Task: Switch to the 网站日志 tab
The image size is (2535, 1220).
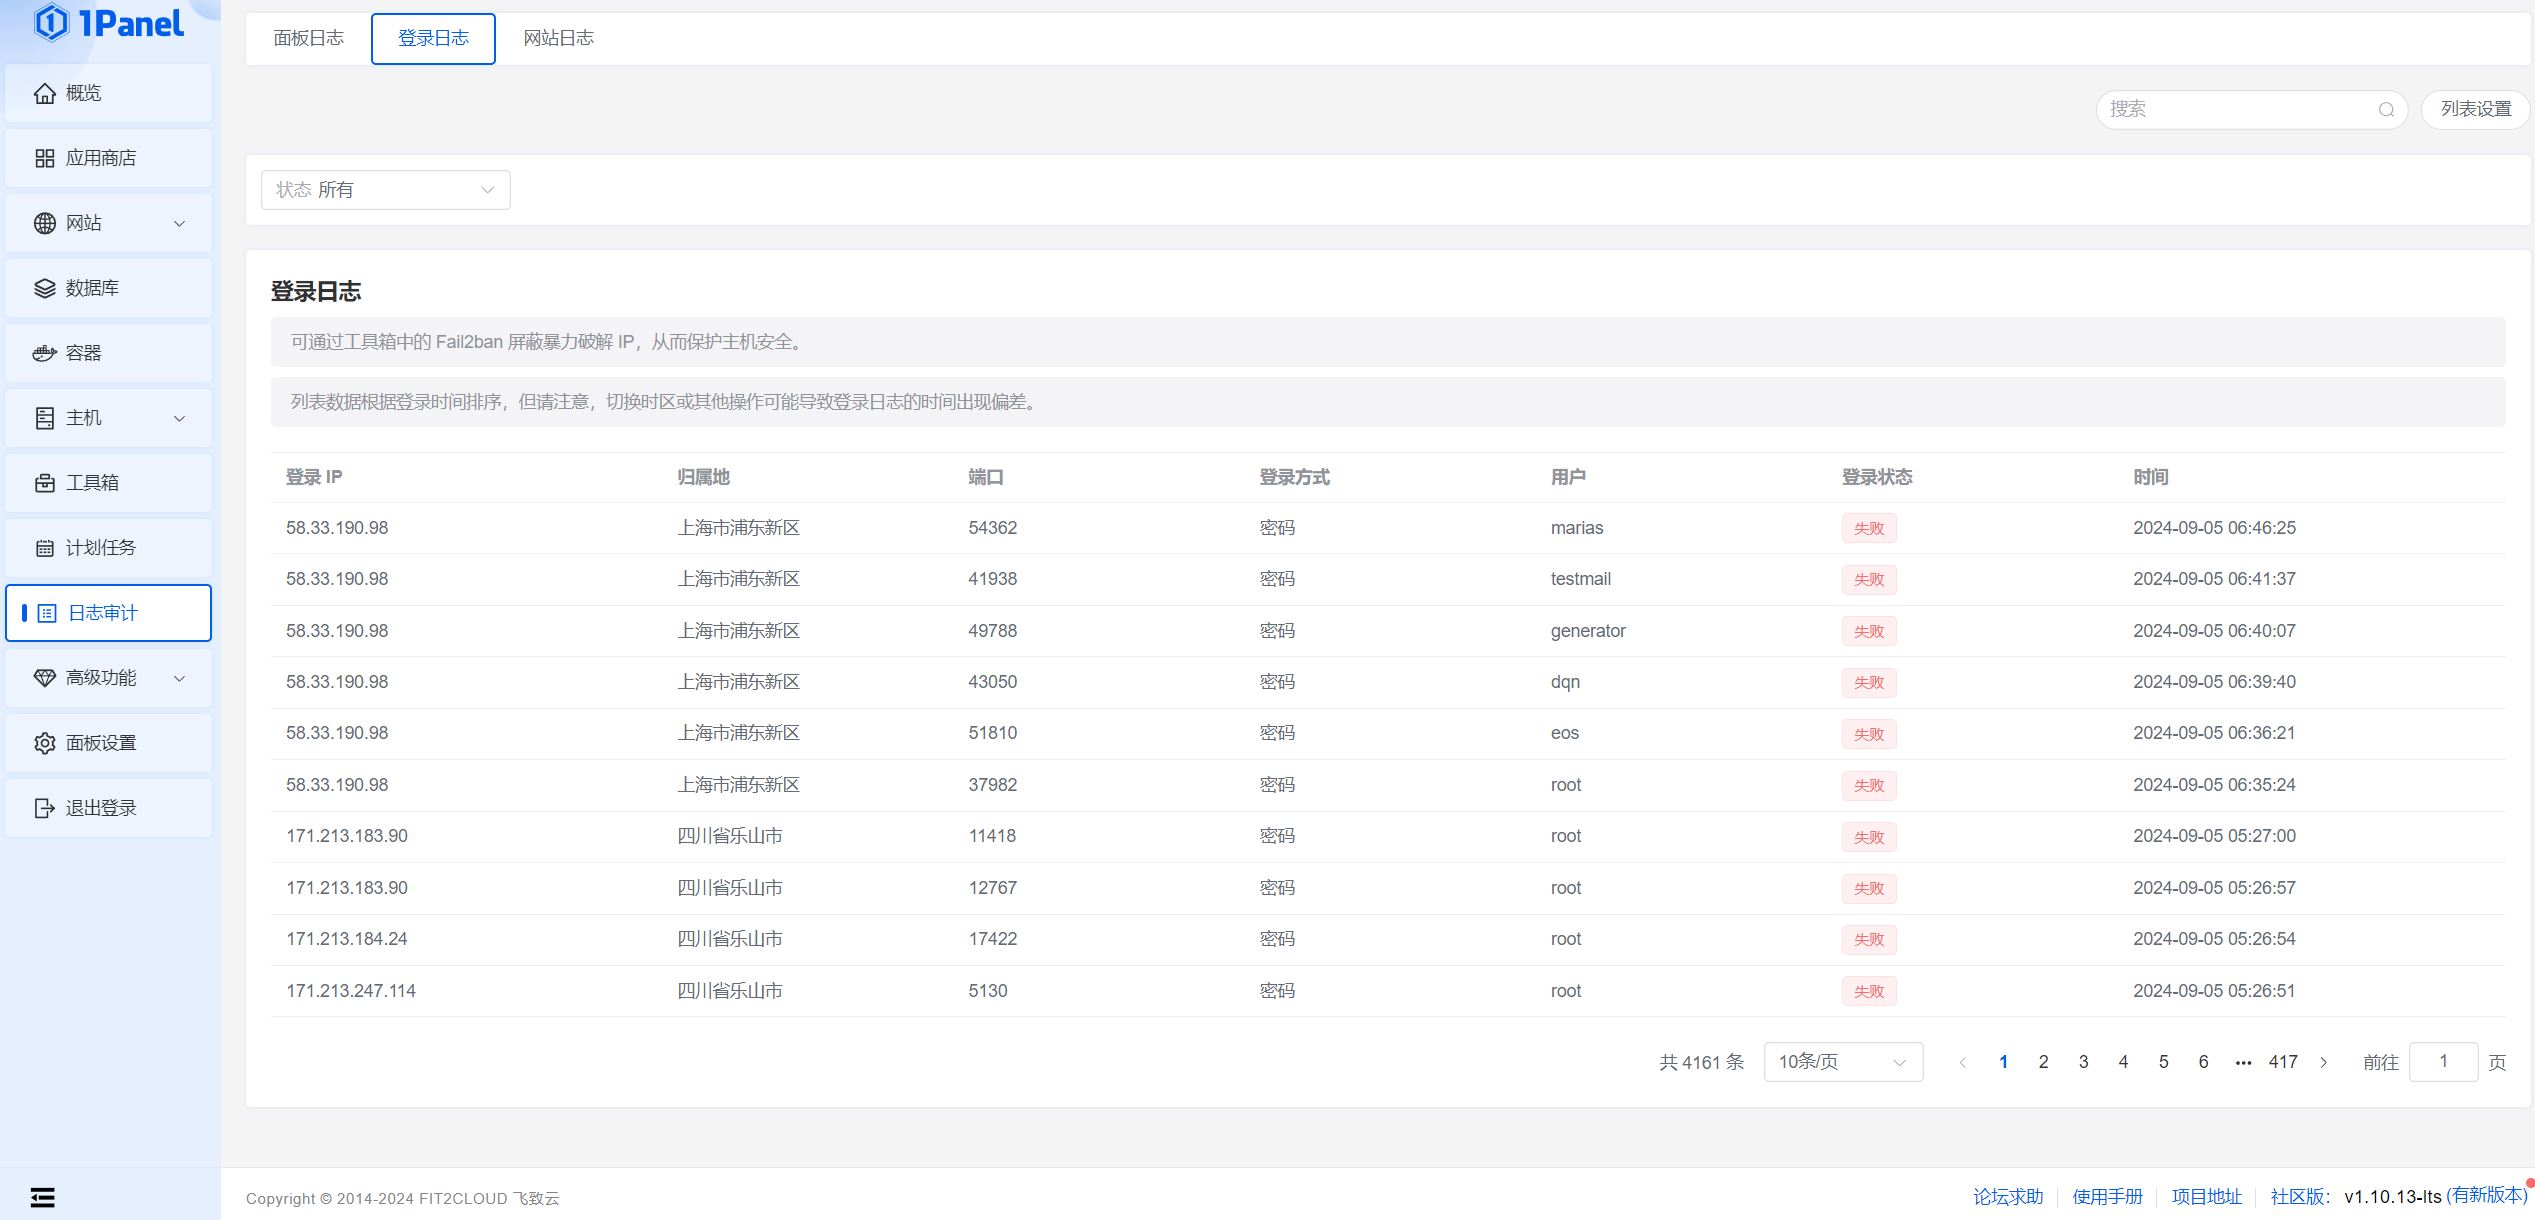Action: coord(558,39)
